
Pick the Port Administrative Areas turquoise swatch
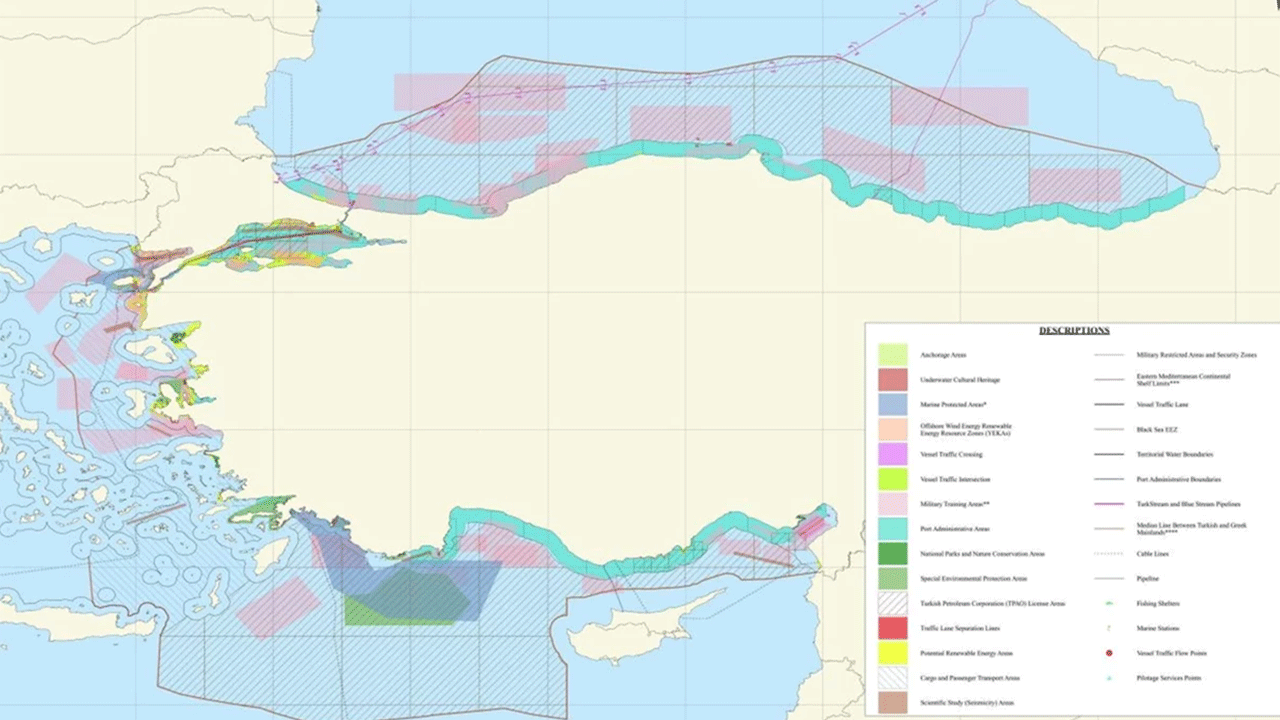pyautogui.click(x=892, y=529)
